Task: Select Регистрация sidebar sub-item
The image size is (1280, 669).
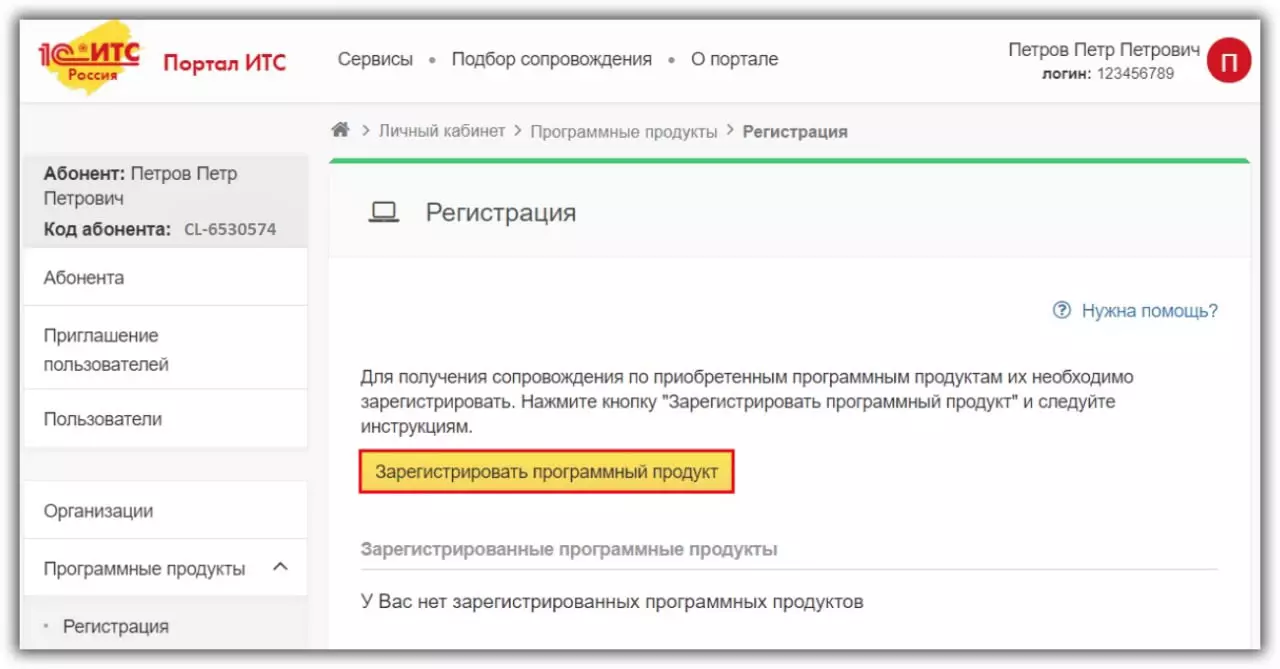Action: 116,627
